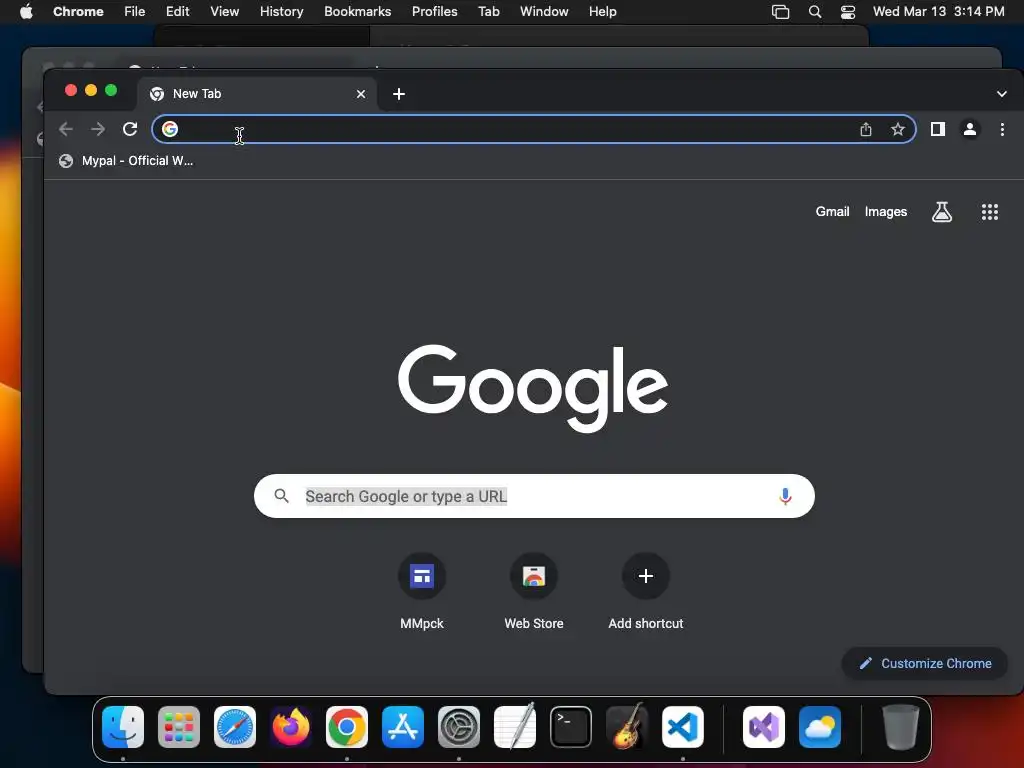
Task: Open Finder from the Dock
Action: (123, 727)
